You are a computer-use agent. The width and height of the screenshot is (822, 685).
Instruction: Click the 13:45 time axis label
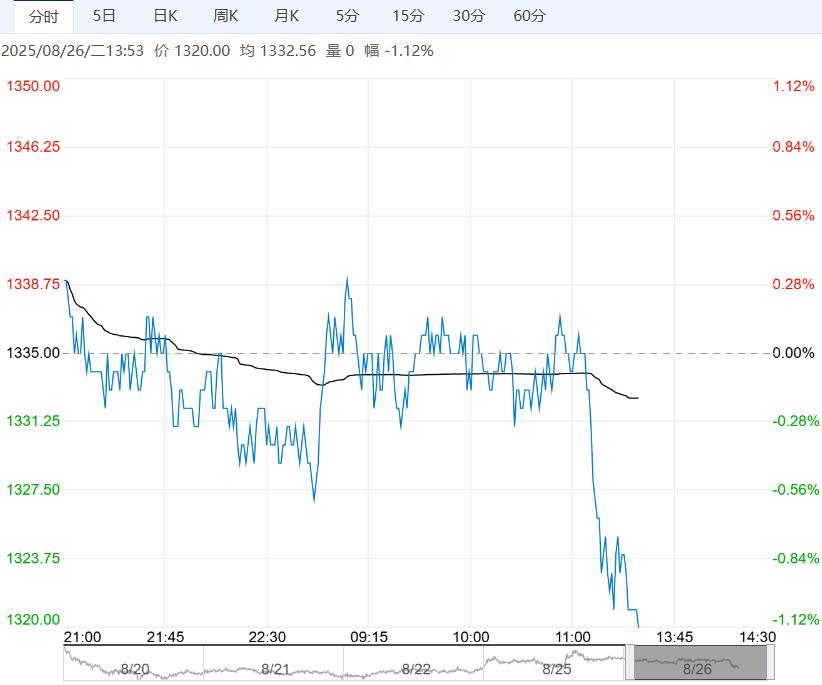coord(674,637)
